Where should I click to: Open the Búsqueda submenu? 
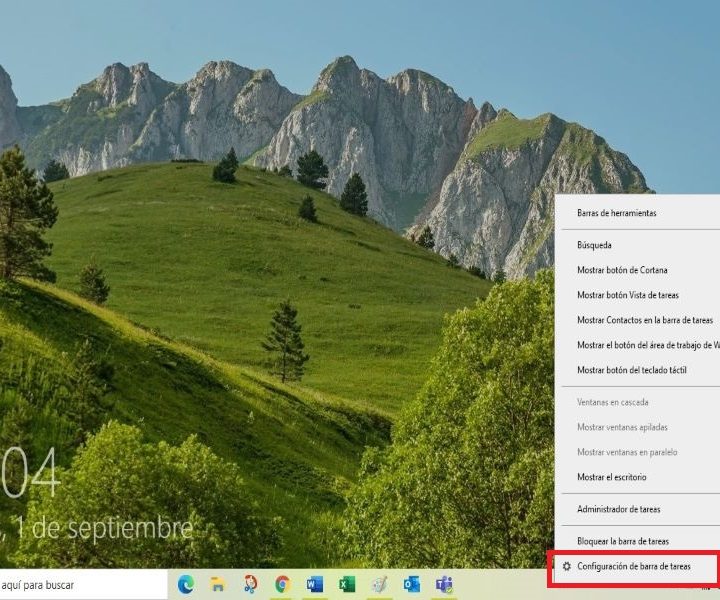pyautogui.click(x=637, y=245)
